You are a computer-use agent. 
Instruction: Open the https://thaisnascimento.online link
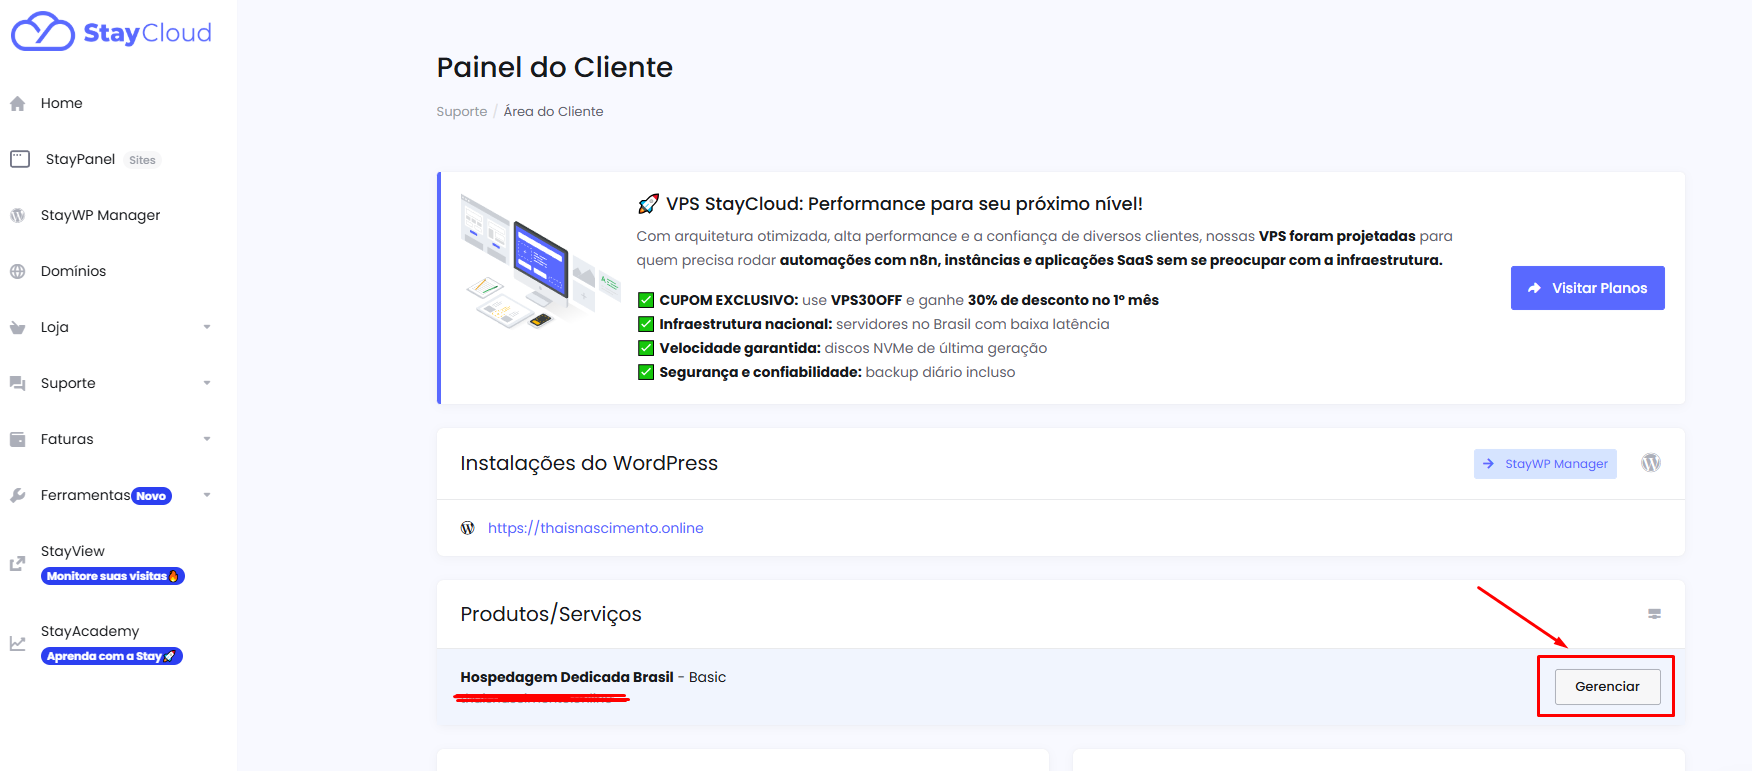click(x=595, y=528)
